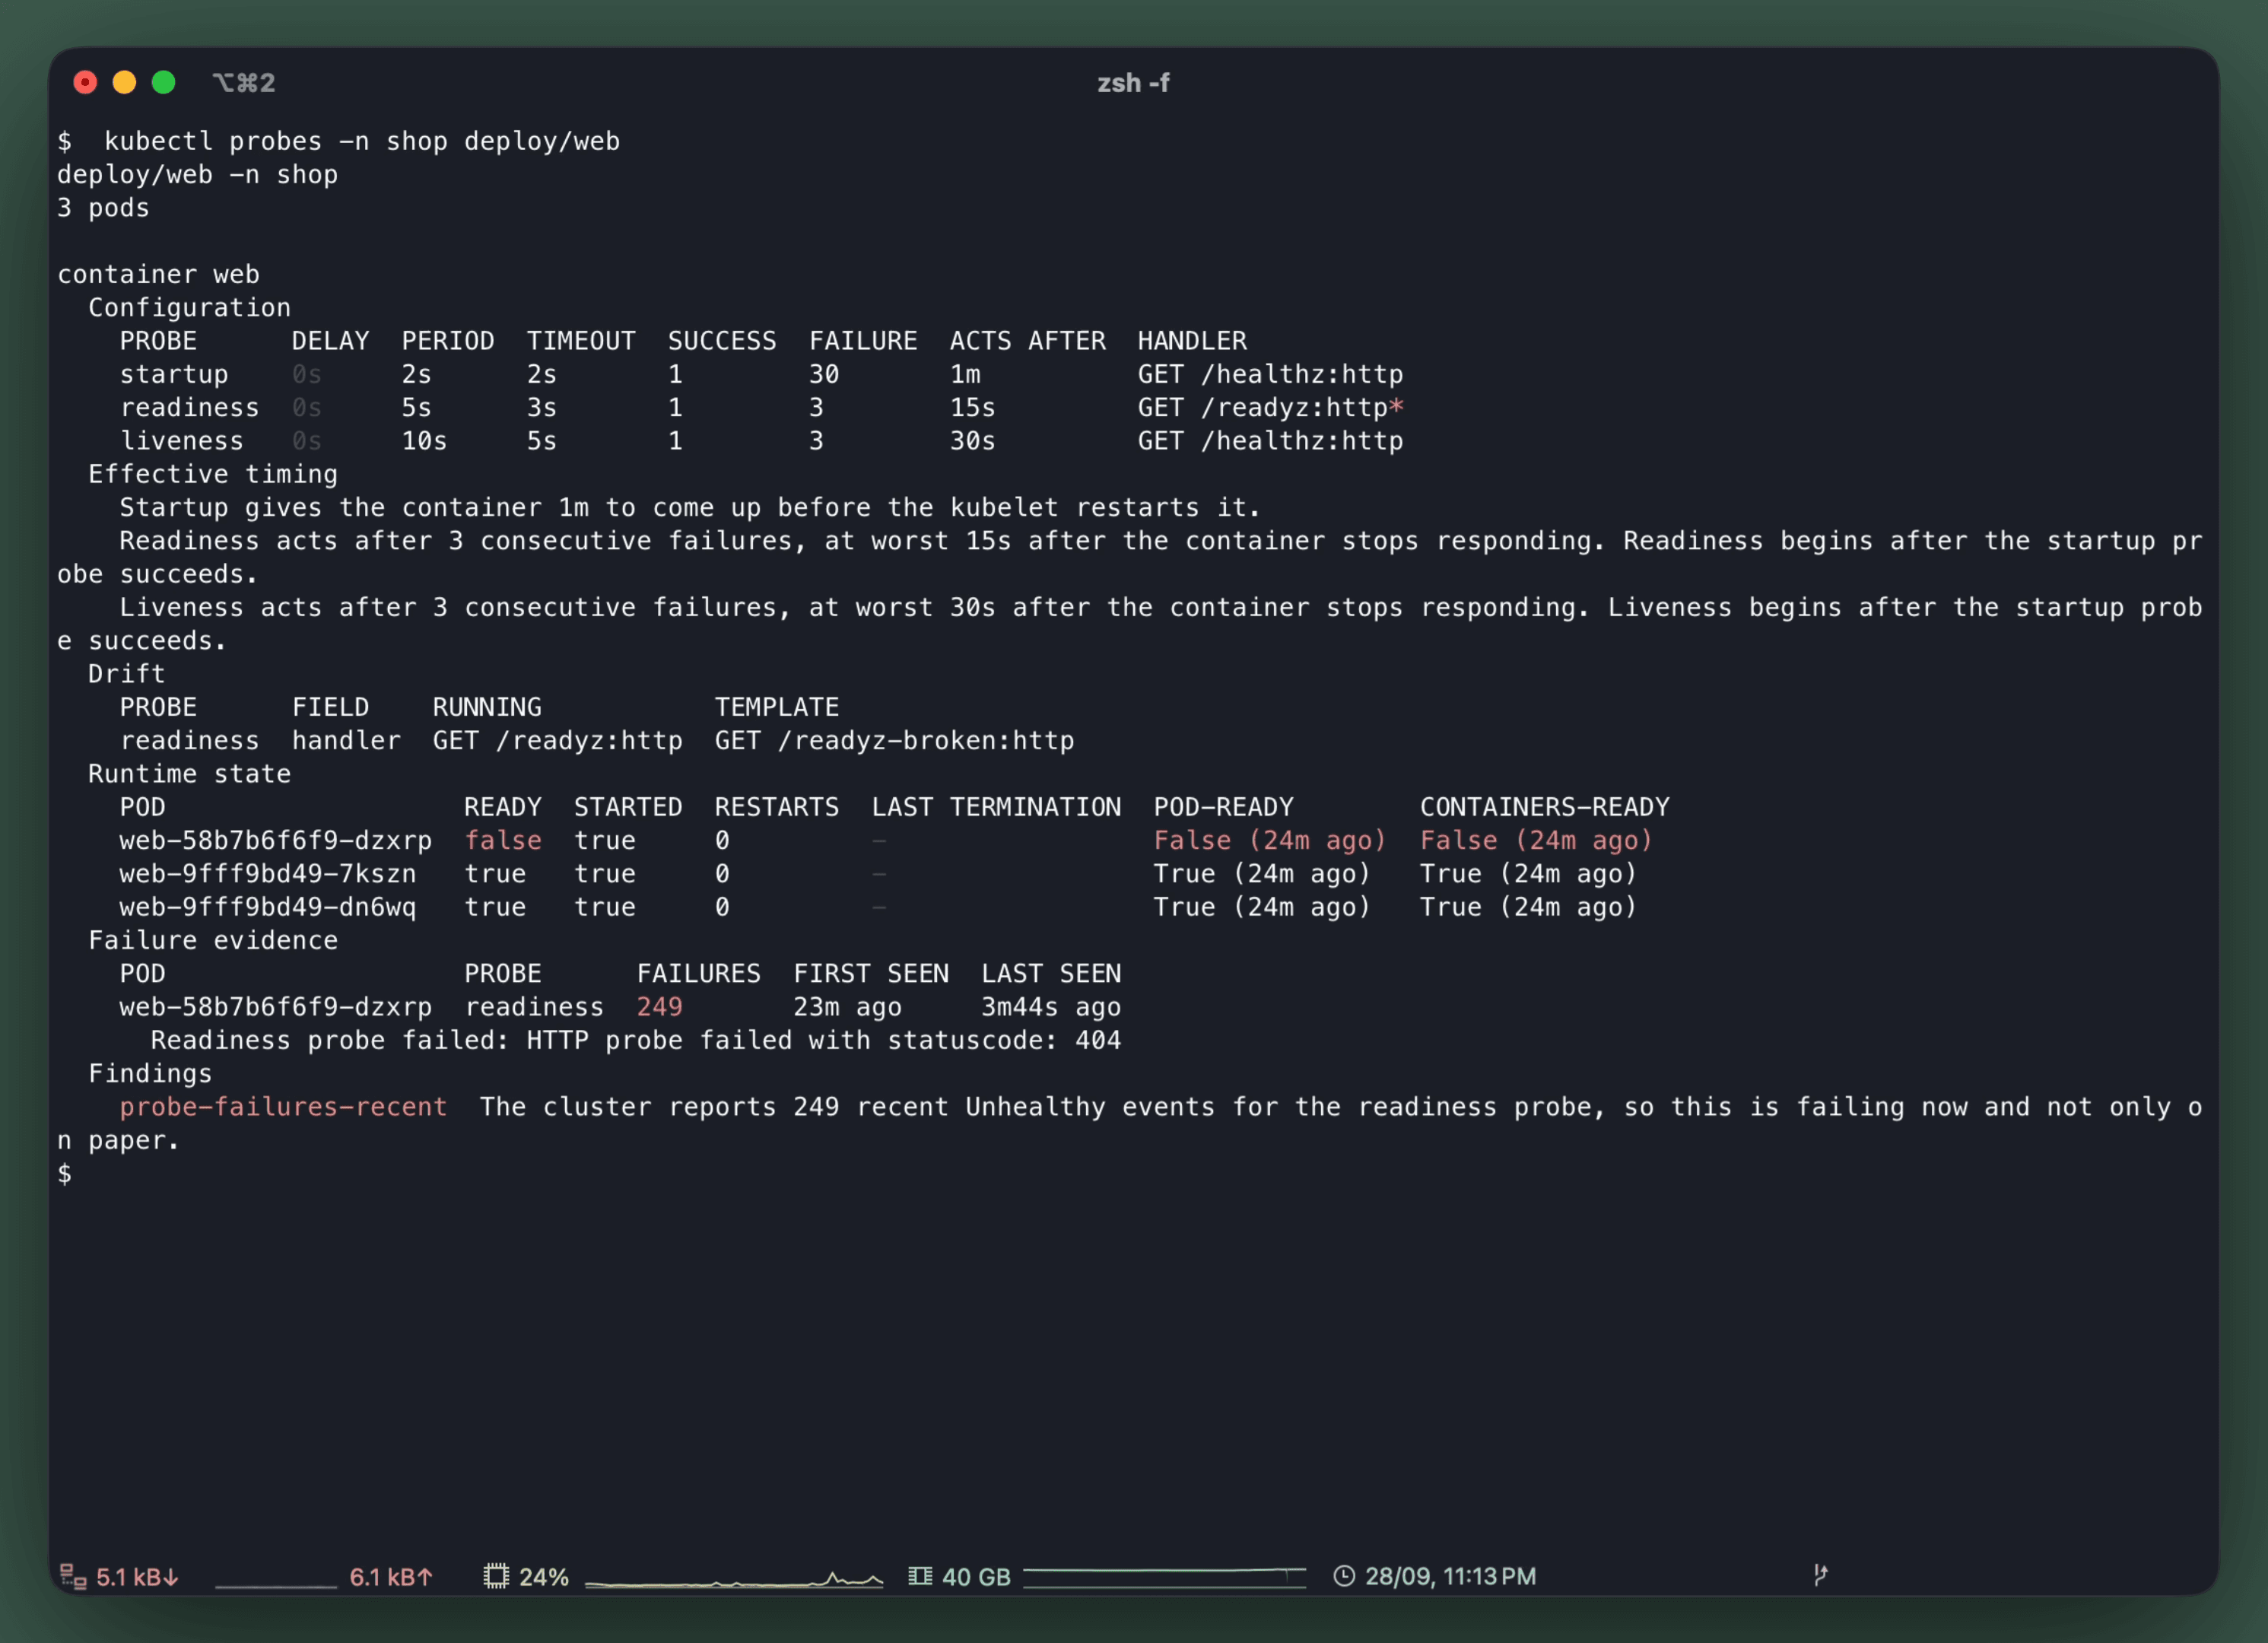Click the 'GET /readyz:http*' readiness handler

point(1270,408)
